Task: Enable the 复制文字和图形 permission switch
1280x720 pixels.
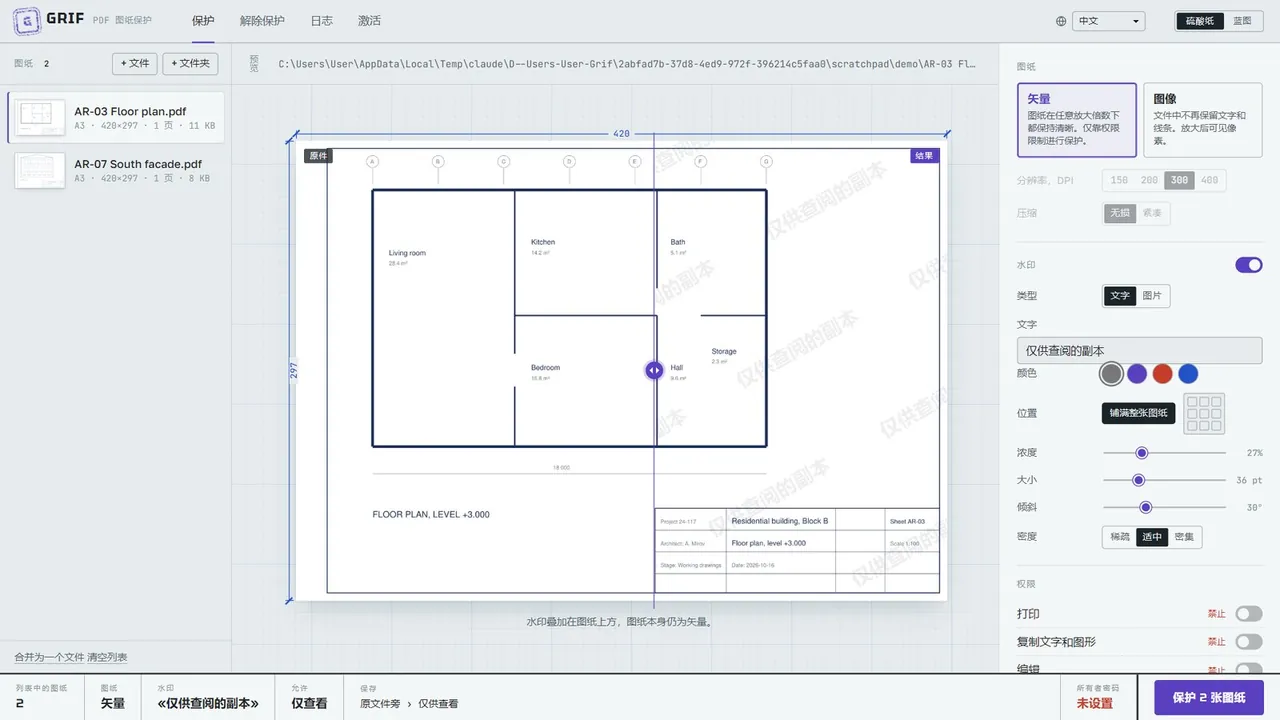Action: tap(1249, 642)
